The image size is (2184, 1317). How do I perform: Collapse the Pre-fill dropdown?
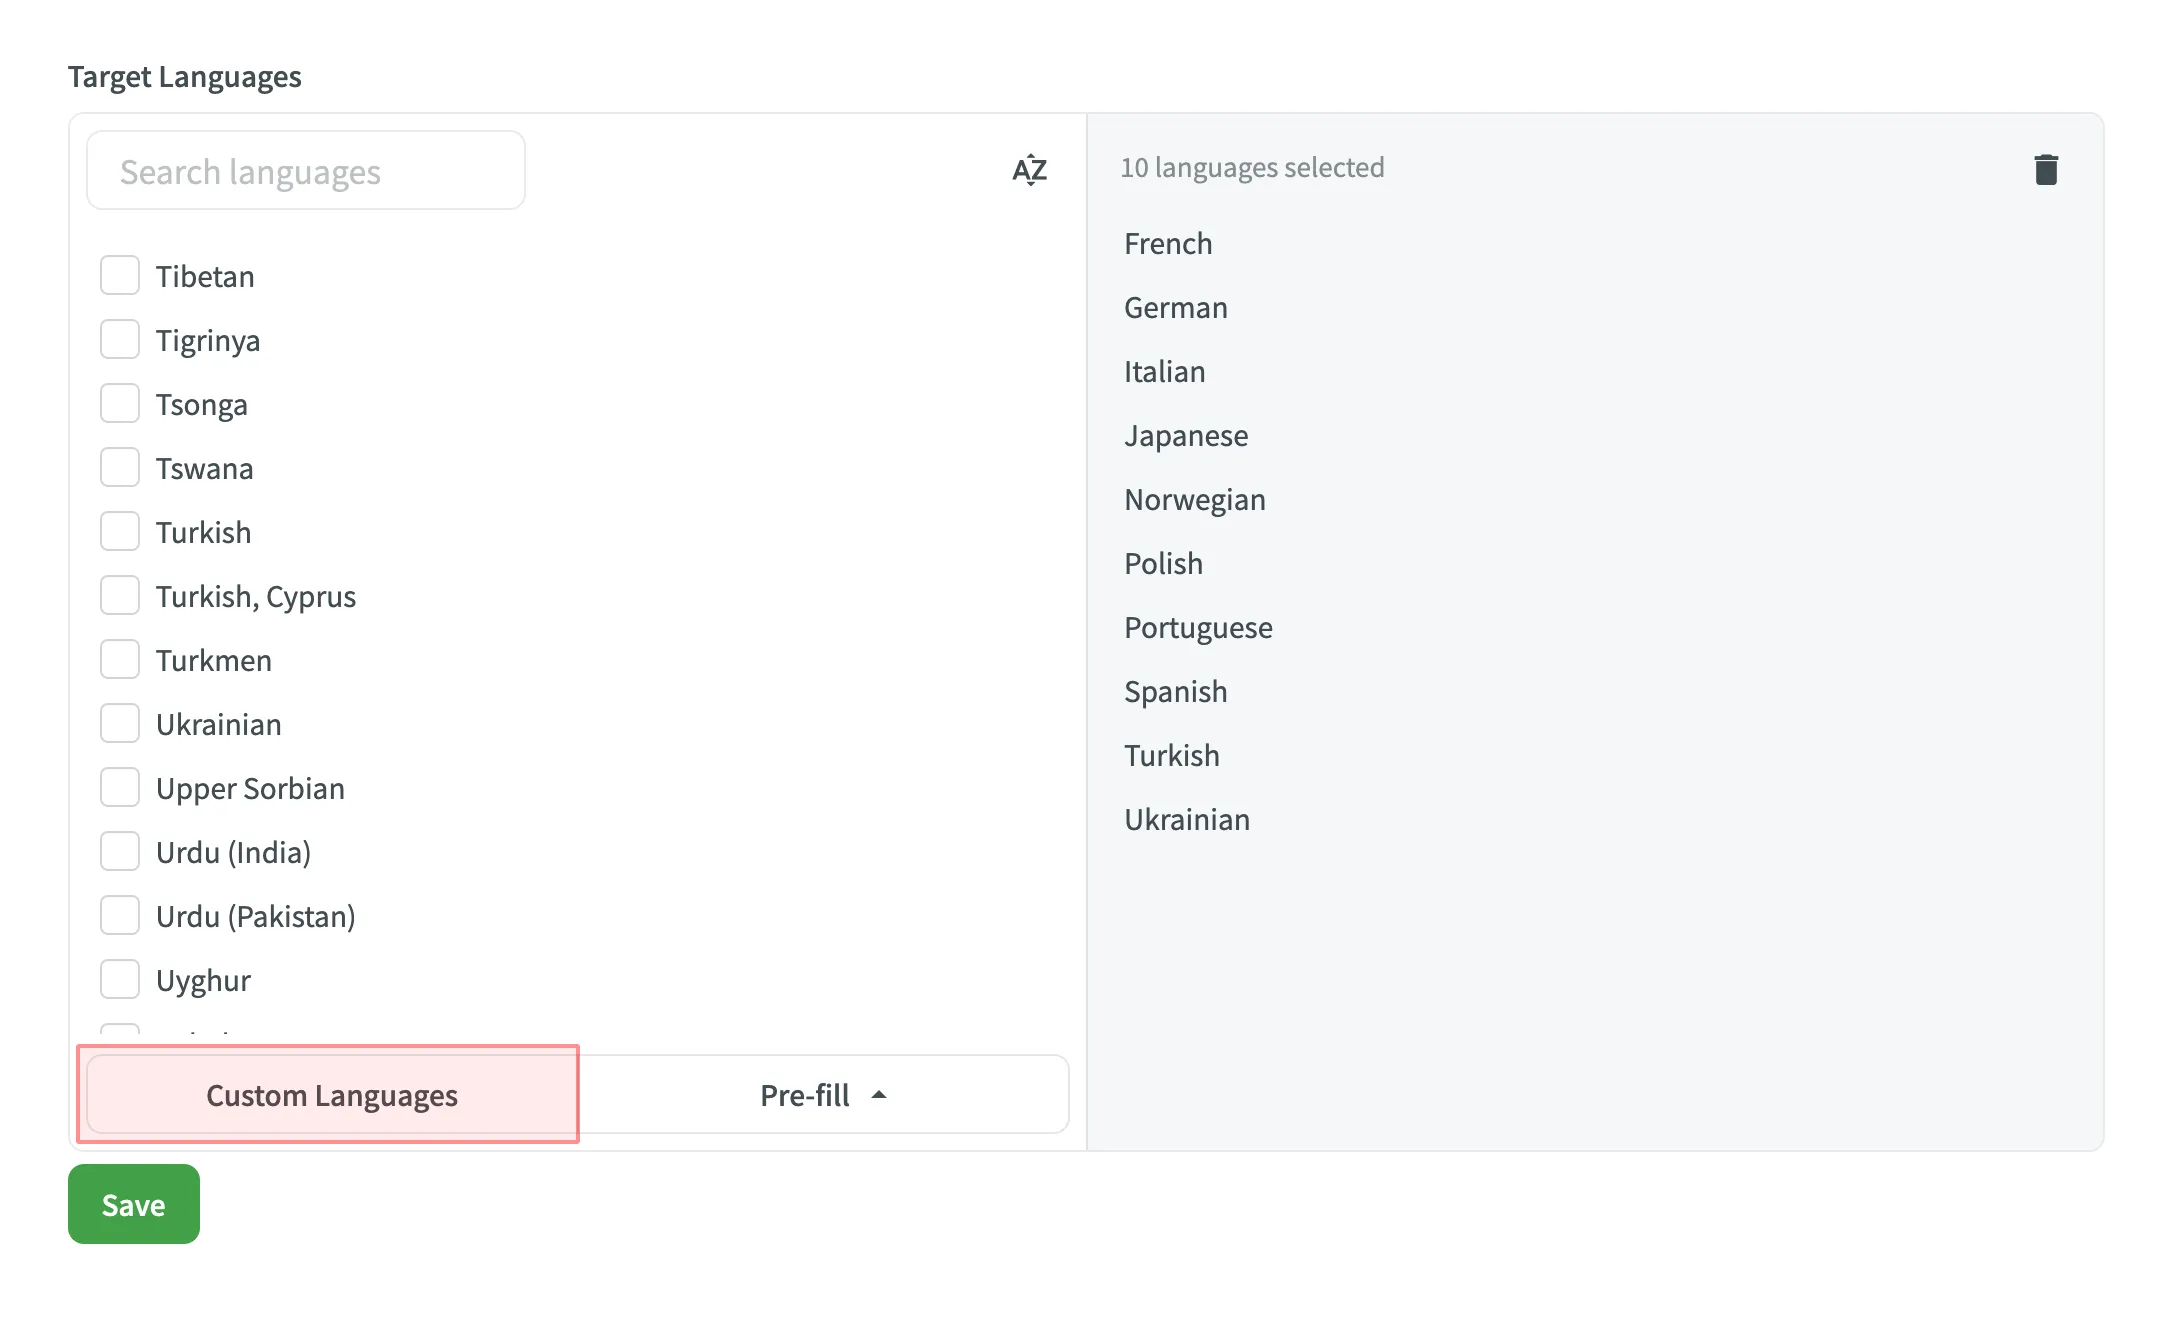[823, 1094]
